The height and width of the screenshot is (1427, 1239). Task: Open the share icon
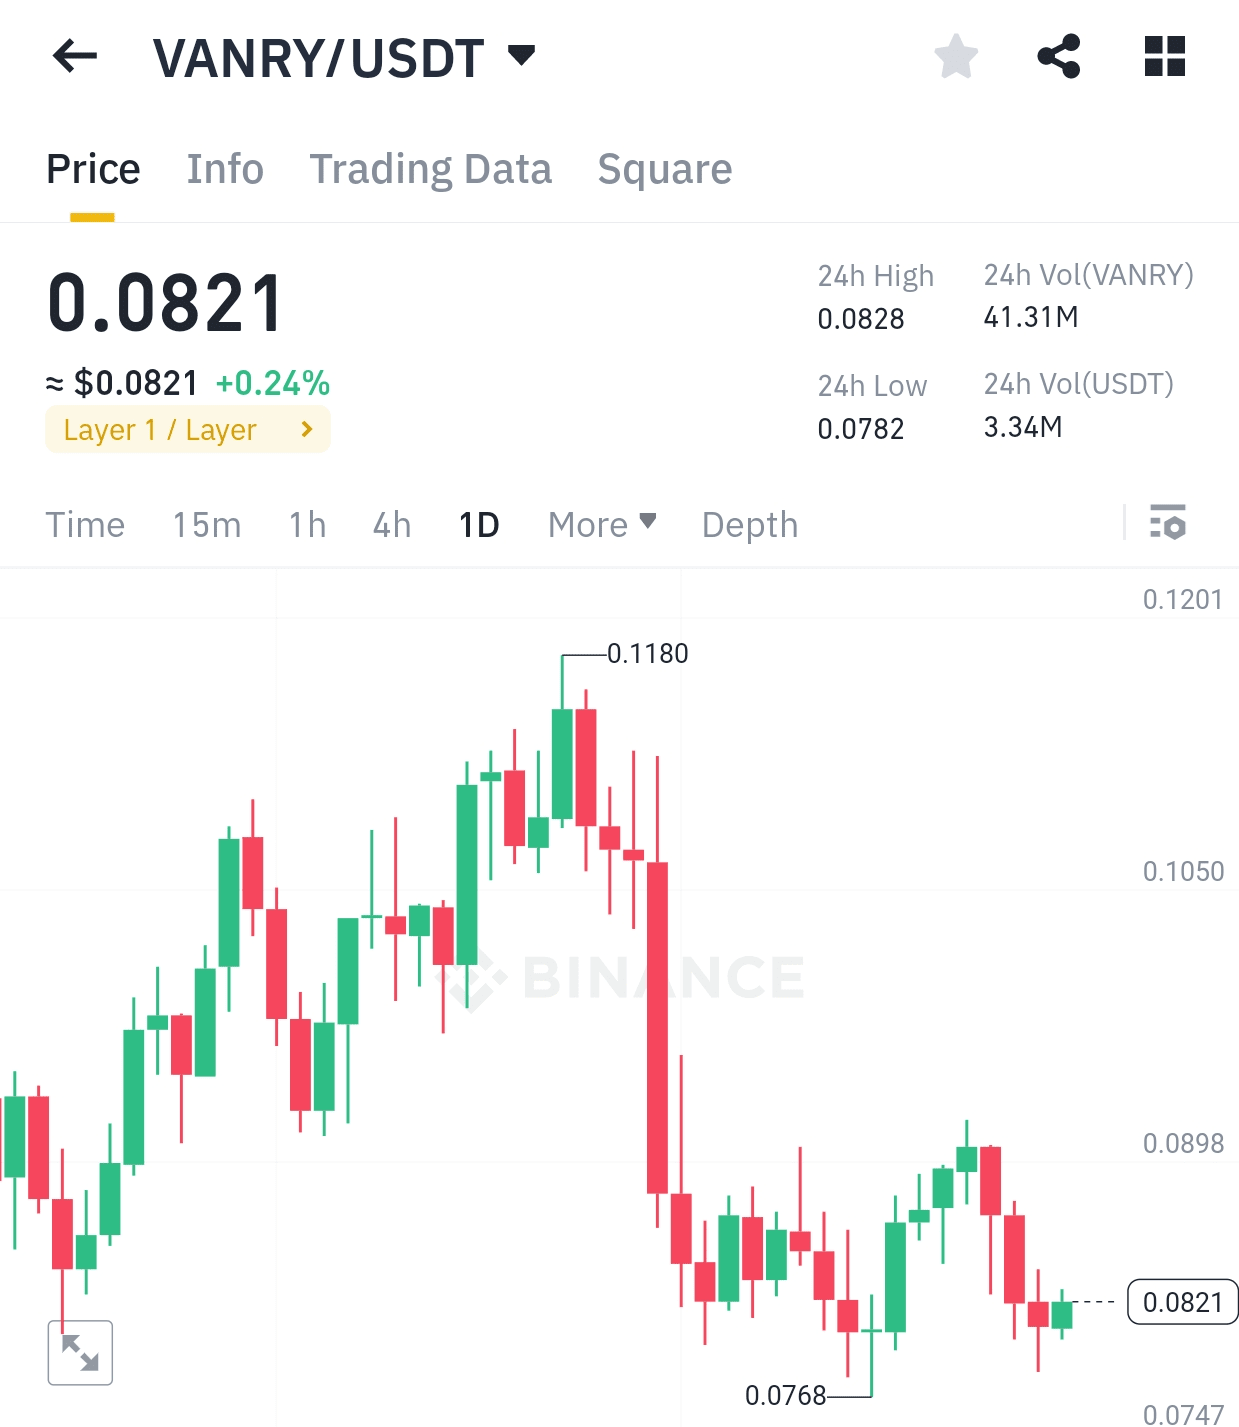coord(1059,56)
